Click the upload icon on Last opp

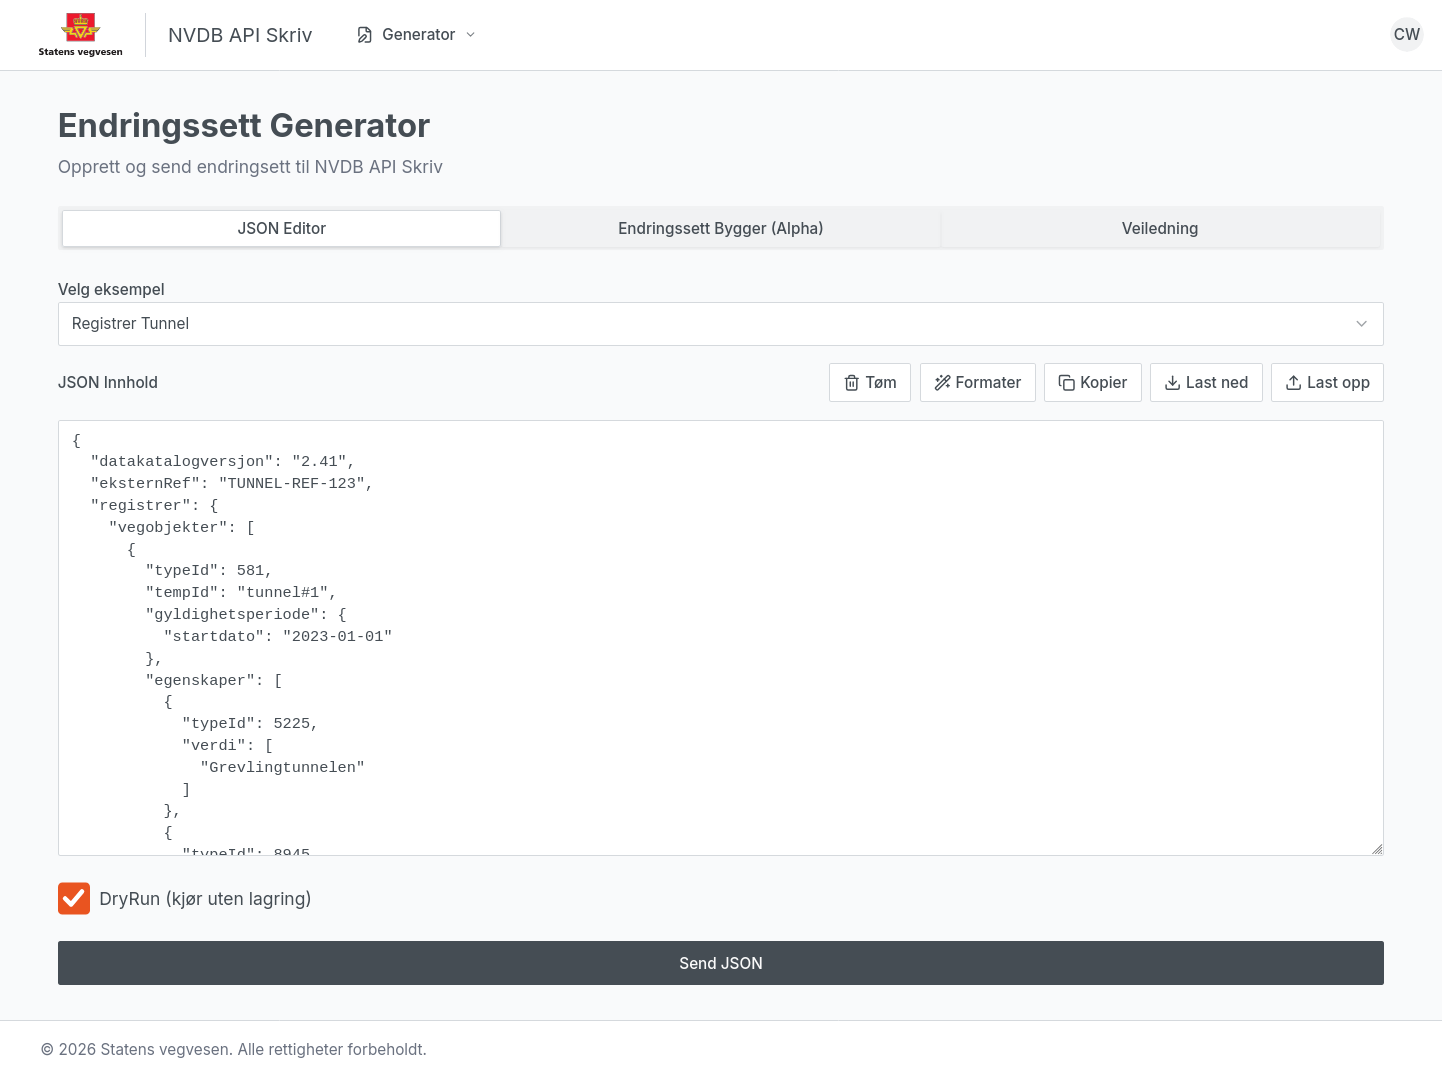click(x=1294, y=383)
